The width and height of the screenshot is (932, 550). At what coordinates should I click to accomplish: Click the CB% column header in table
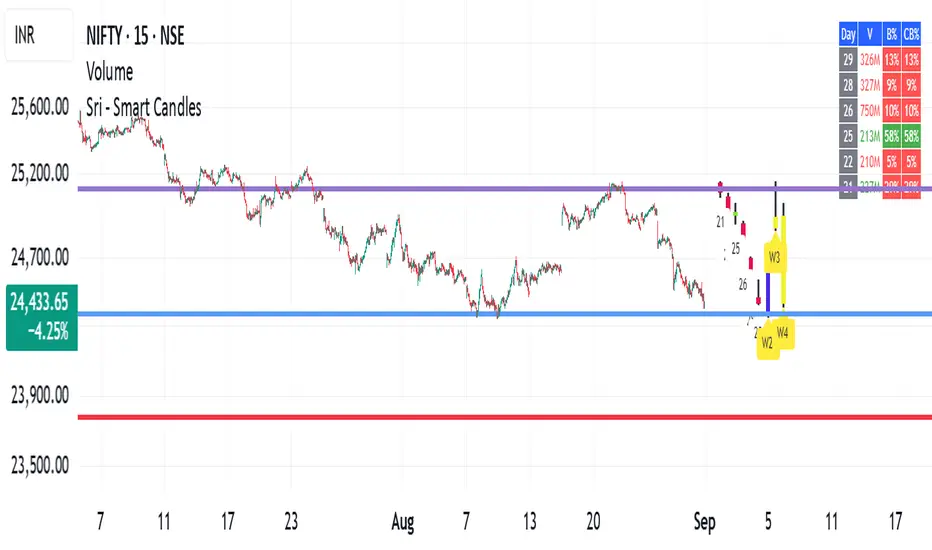pos(911,35)
